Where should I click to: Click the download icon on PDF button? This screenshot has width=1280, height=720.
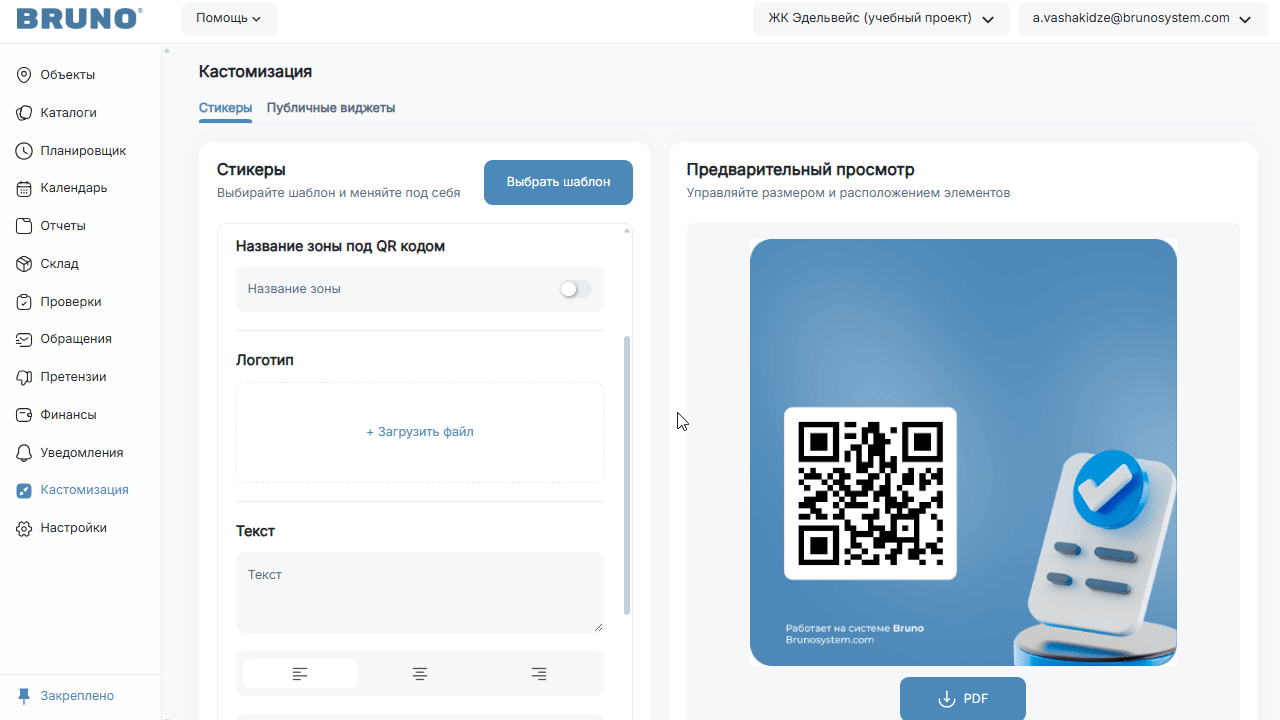pos(947,699)
